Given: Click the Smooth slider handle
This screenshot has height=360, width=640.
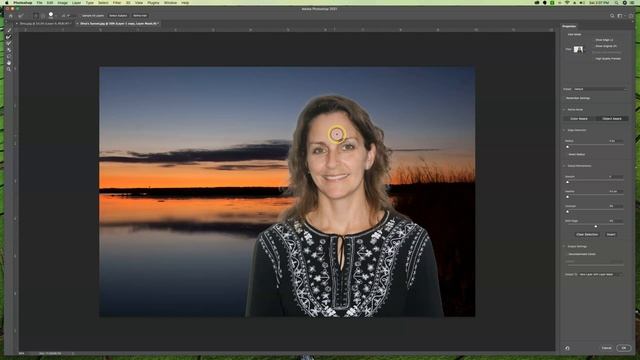Looking at the screenshot, I should (567, 182).
